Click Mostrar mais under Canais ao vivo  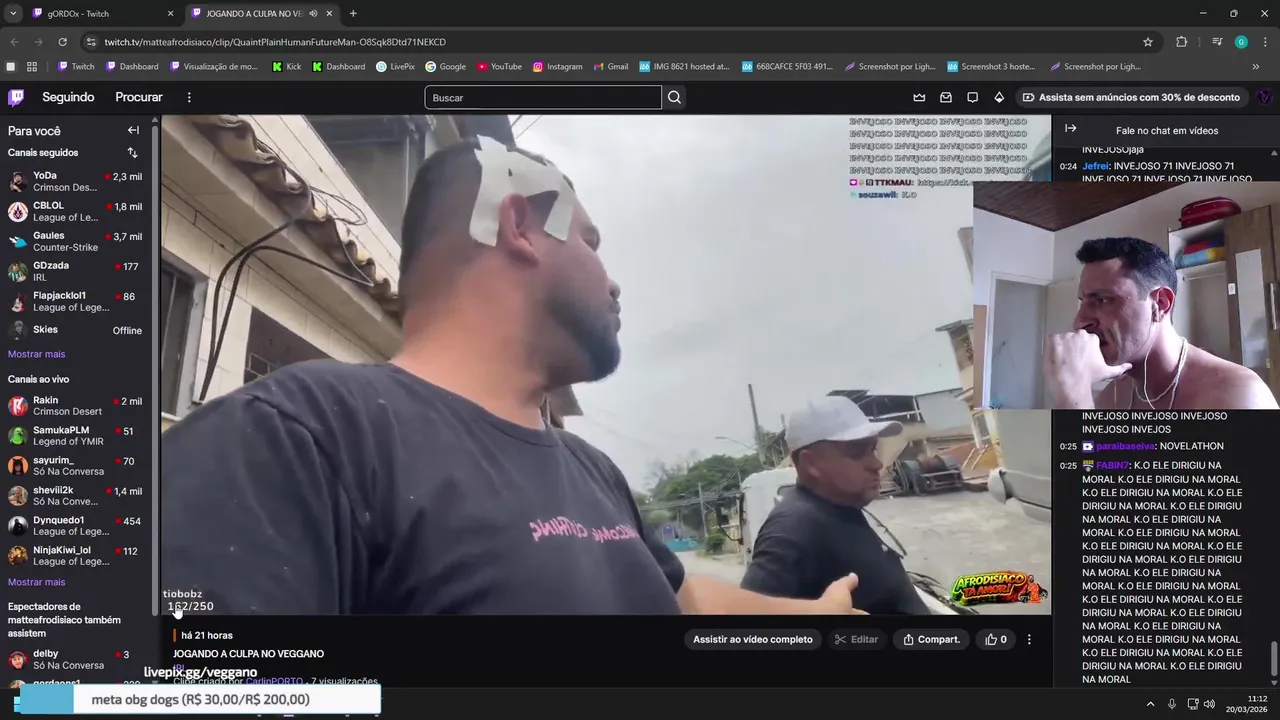click(x=36, y=582)
